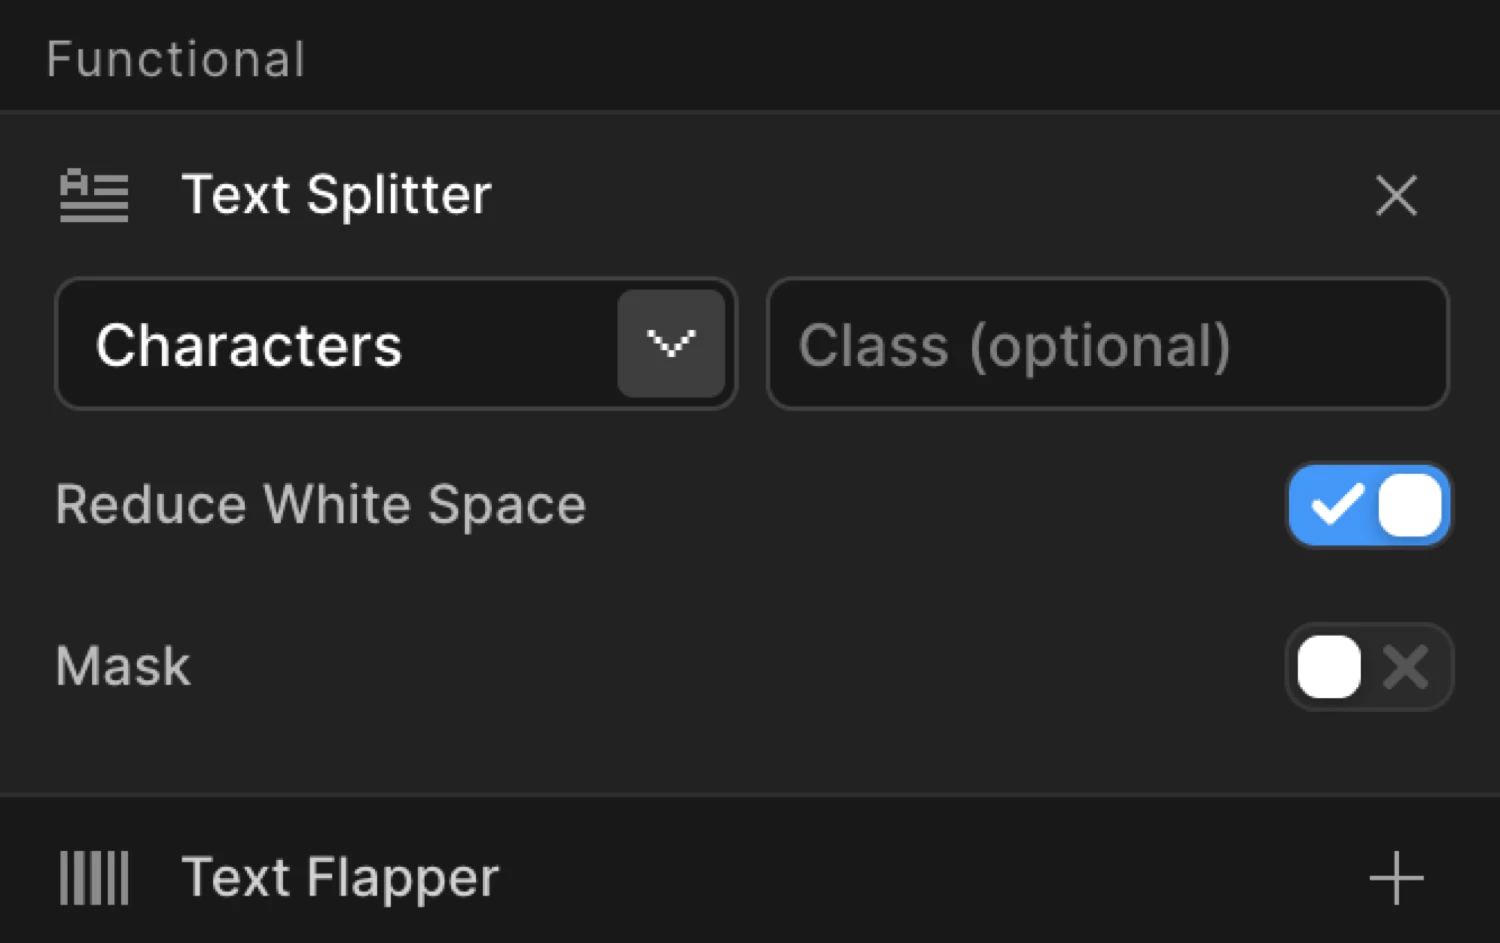The image size is (1500, 943).
Task: Select the Functional section header
Action: coord(175,57)
